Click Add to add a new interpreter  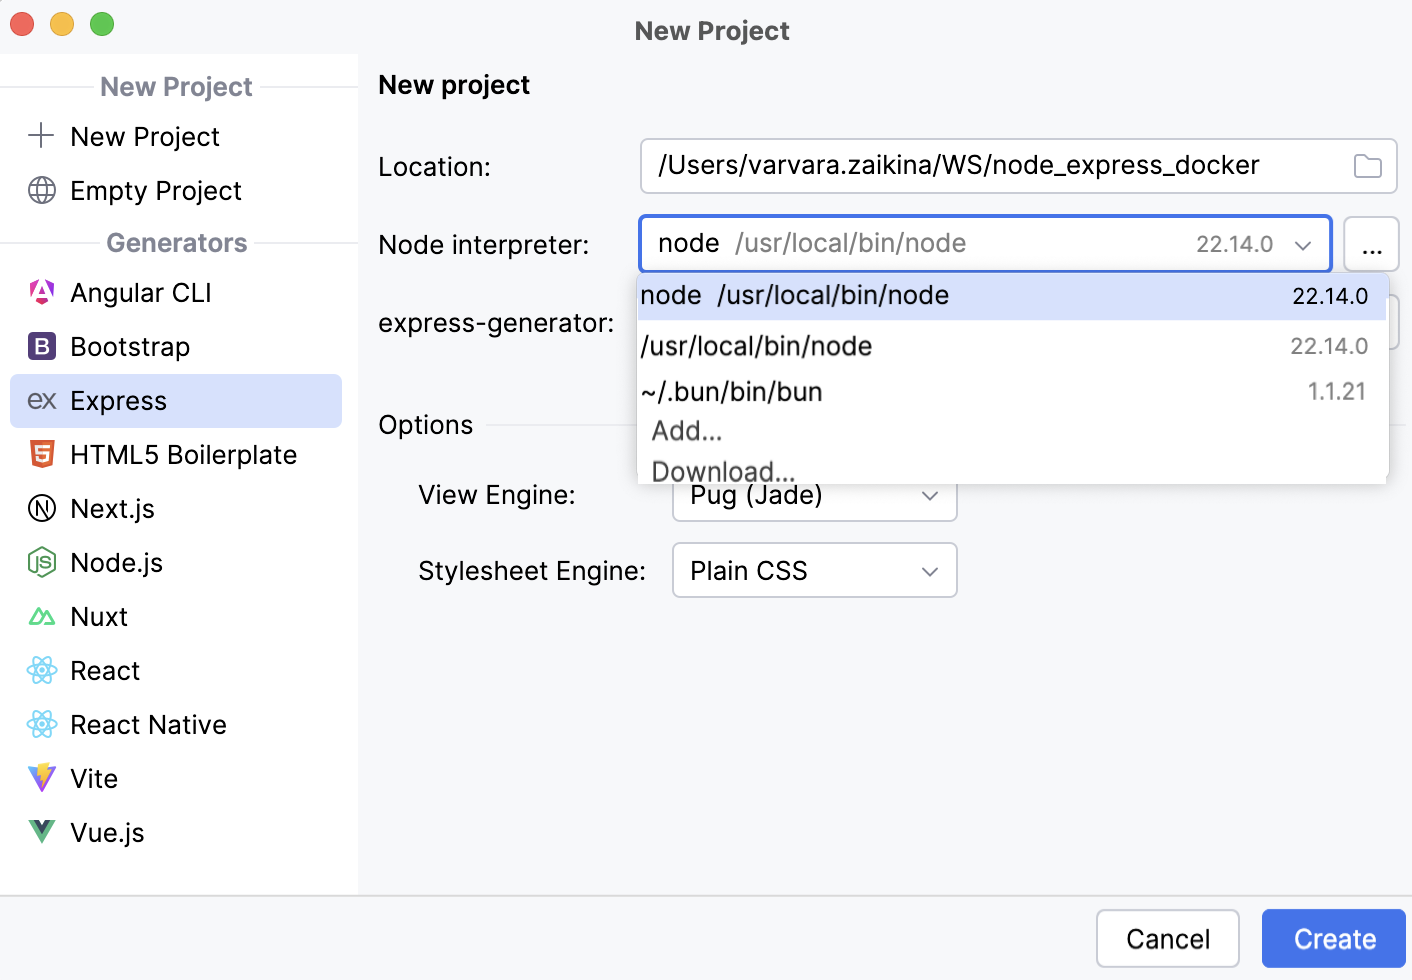[686, 430]
